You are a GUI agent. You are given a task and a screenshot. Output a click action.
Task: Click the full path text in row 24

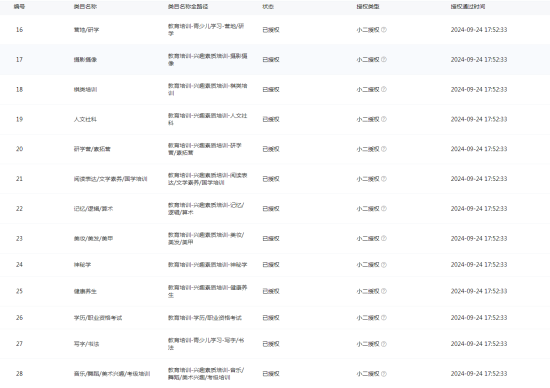click(x=207, y=265)
